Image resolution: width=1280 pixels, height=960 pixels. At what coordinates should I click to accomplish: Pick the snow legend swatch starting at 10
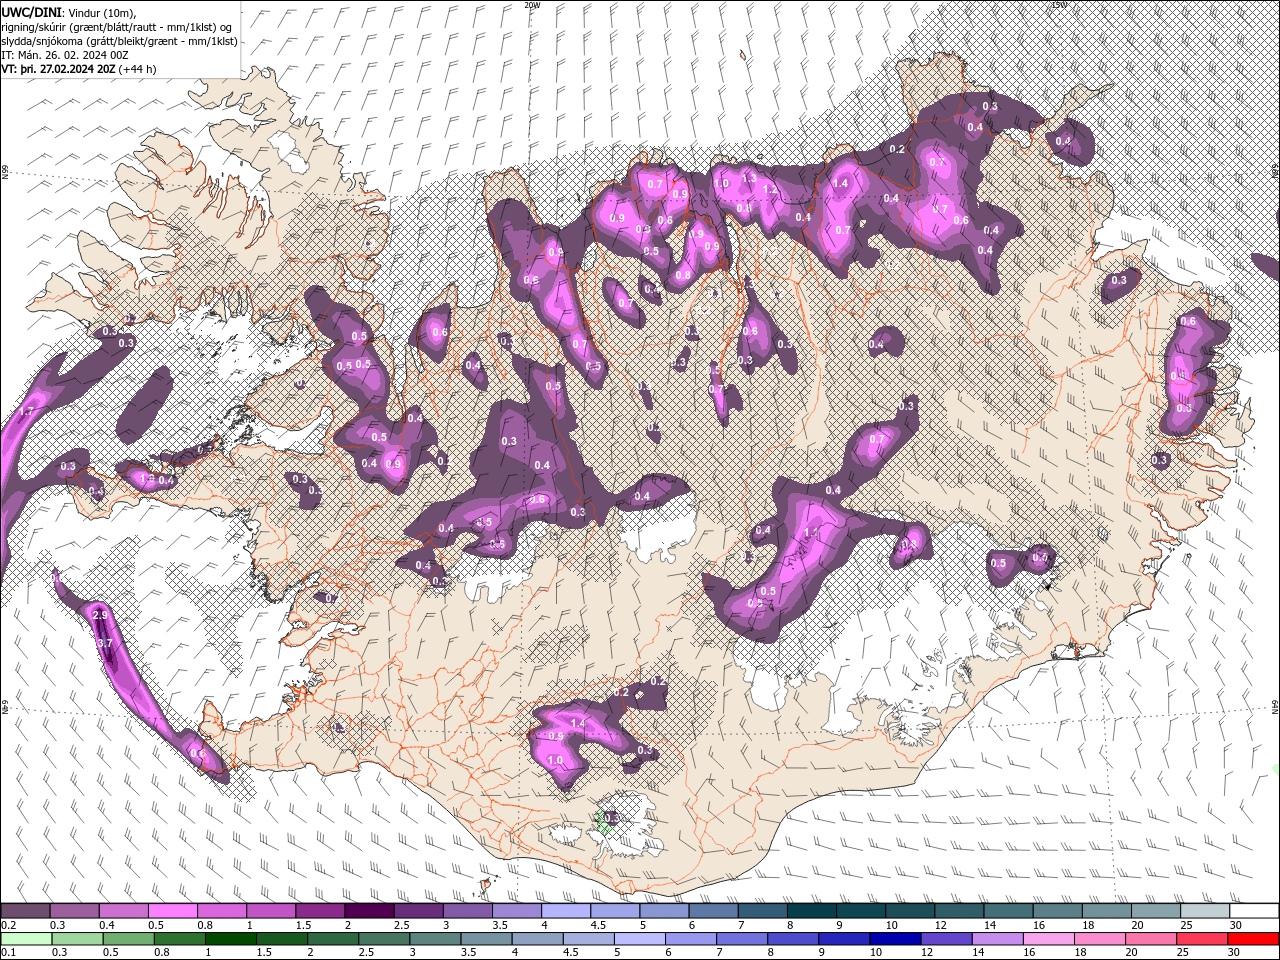(x=909, y=911)
